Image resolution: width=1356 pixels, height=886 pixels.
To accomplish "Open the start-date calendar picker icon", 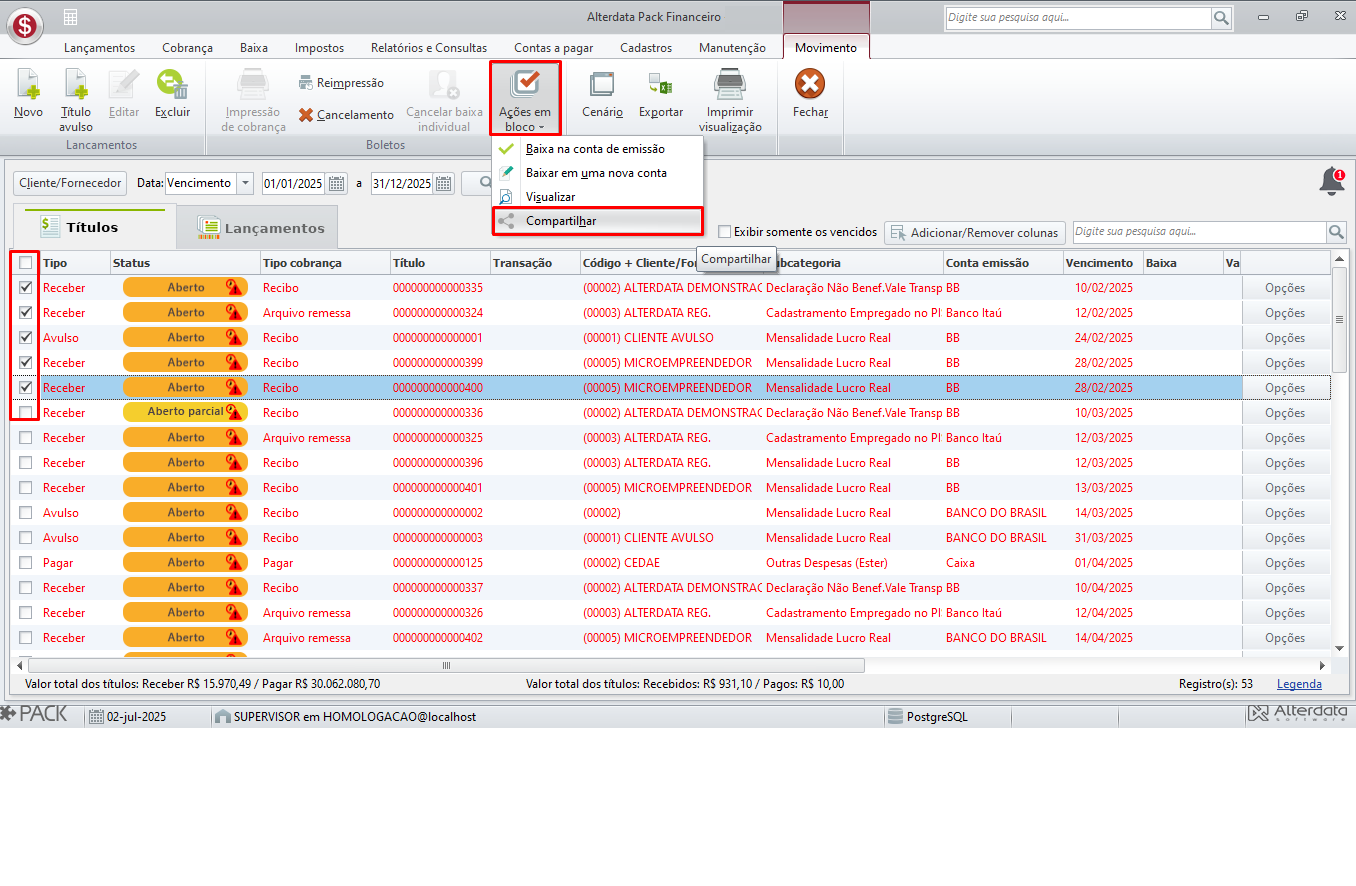I will click(x=336, y=183).
